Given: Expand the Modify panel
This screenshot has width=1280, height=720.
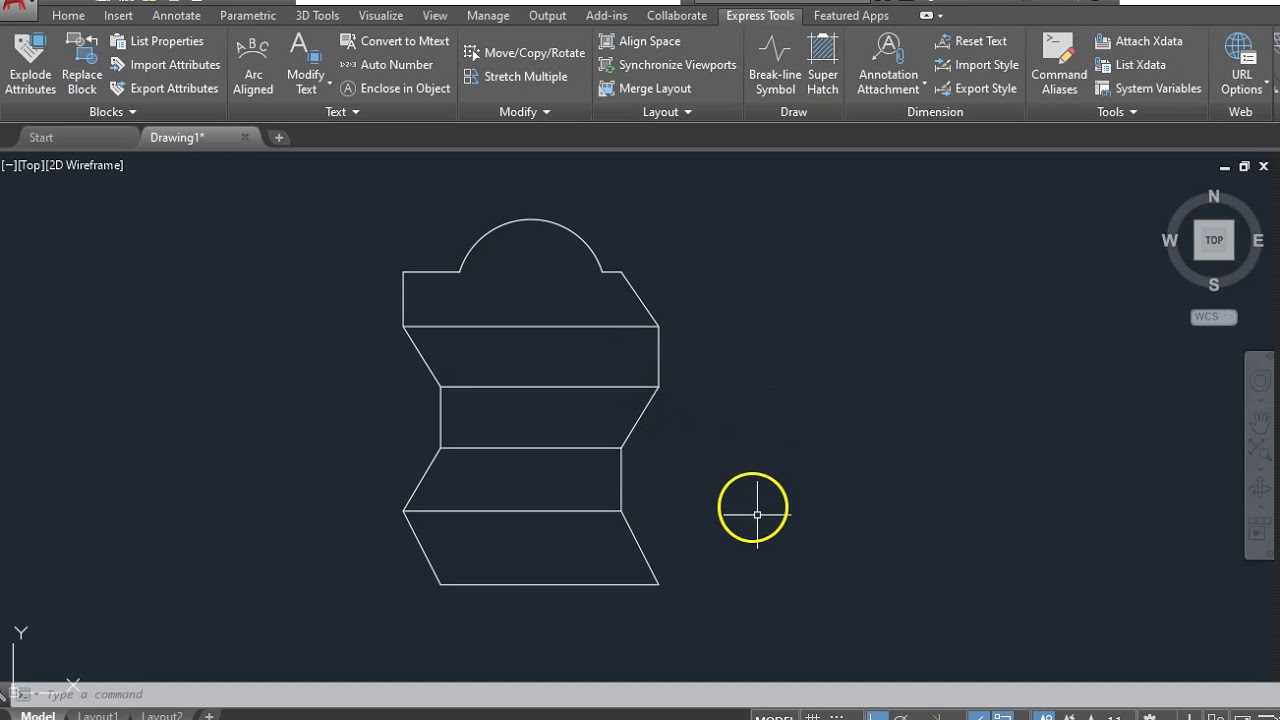Looking at the screenshot, I should pyautogui.click(x=525, y=112).
